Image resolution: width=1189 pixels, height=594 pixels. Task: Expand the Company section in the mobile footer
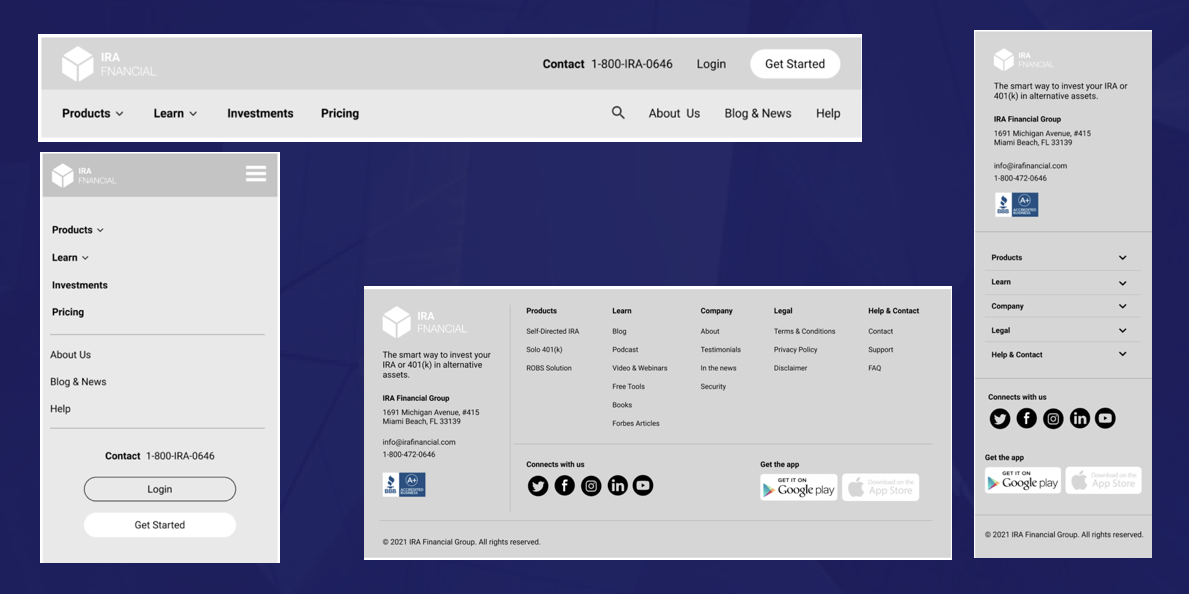[x=1062, y=306]
